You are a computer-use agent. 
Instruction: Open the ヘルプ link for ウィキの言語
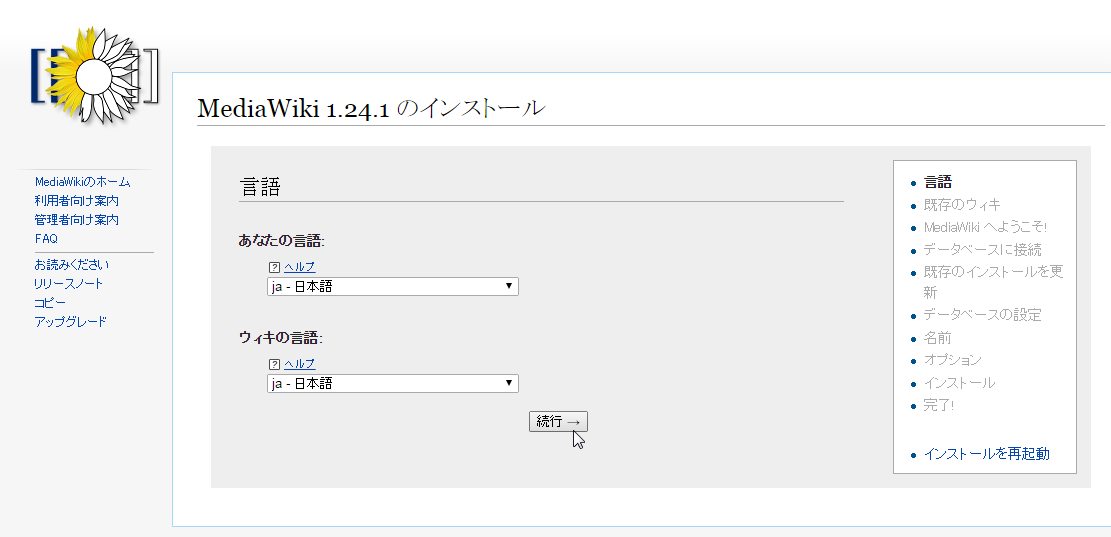point(300,364)
